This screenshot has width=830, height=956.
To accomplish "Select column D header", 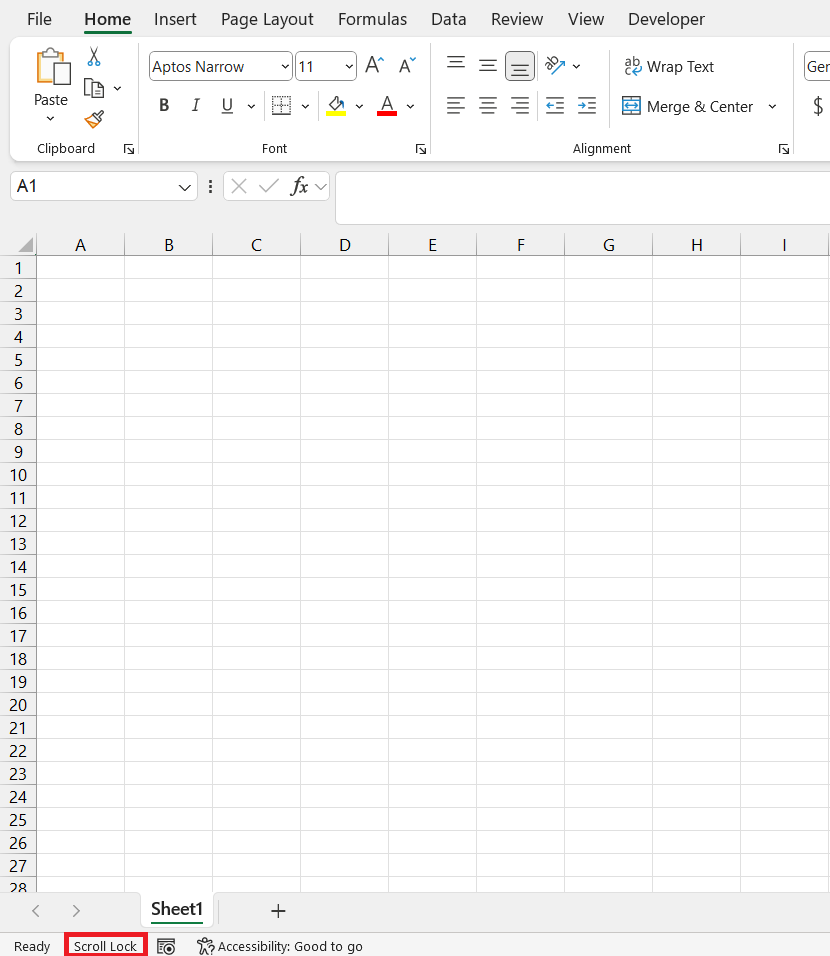I will [x=345, y=245].
